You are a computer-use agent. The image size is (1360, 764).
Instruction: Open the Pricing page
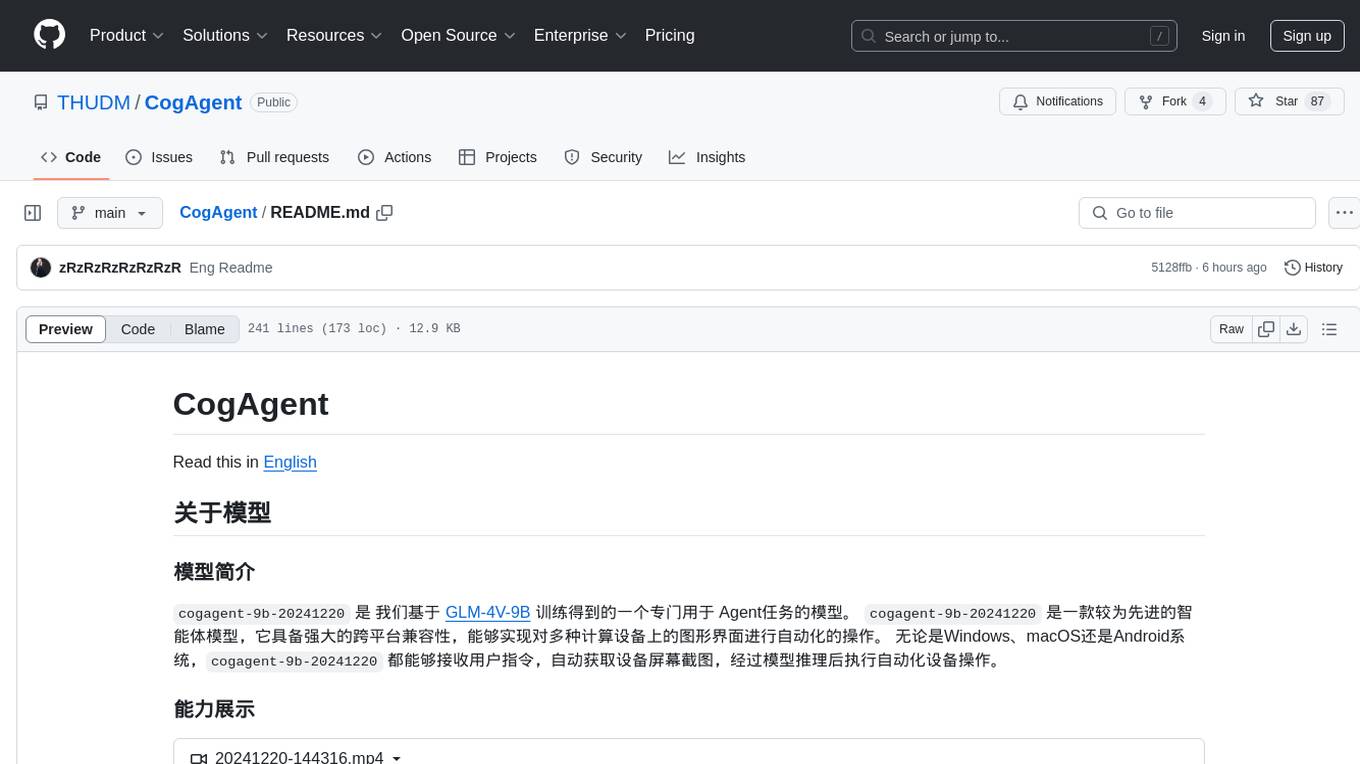(x=670, y=35)
